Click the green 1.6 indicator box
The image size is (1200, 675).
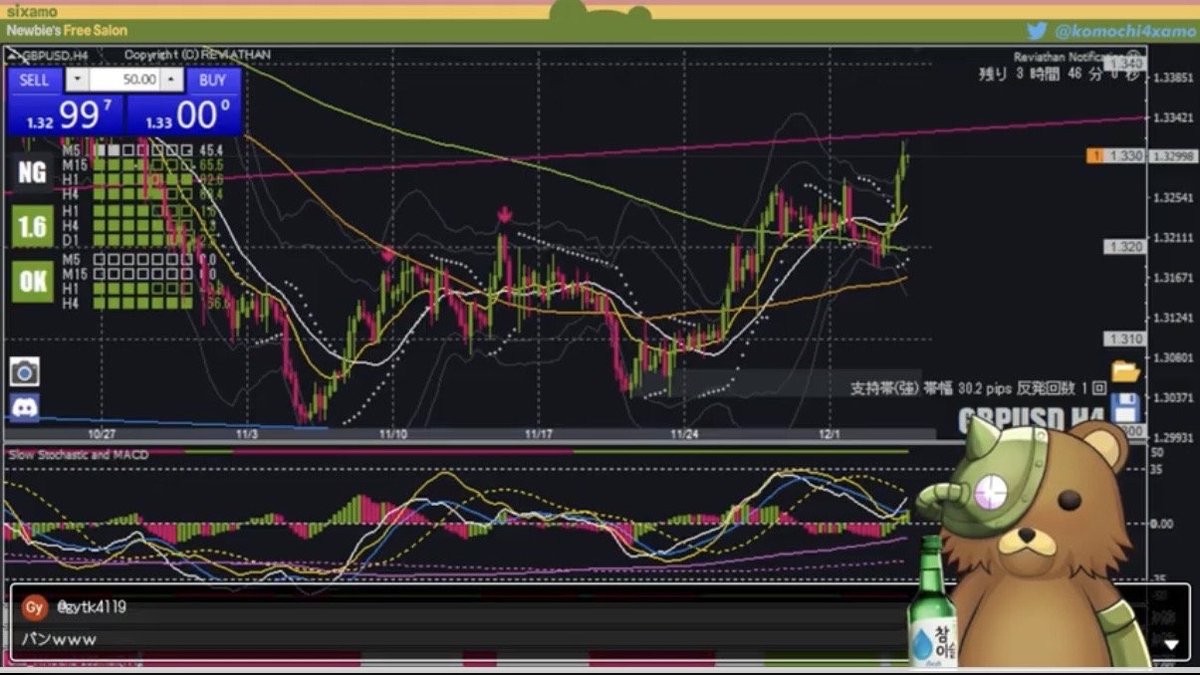point(32,227)
